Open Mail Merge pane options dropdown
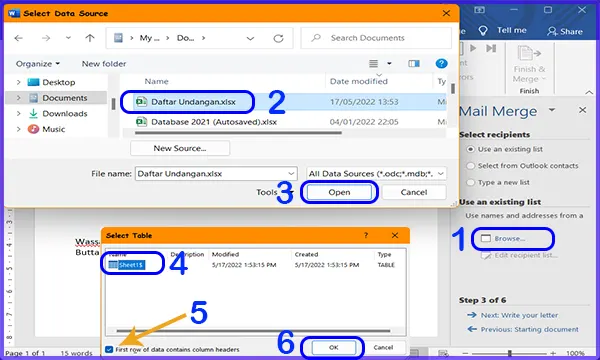600x360 pixels. tap(552, 110)
